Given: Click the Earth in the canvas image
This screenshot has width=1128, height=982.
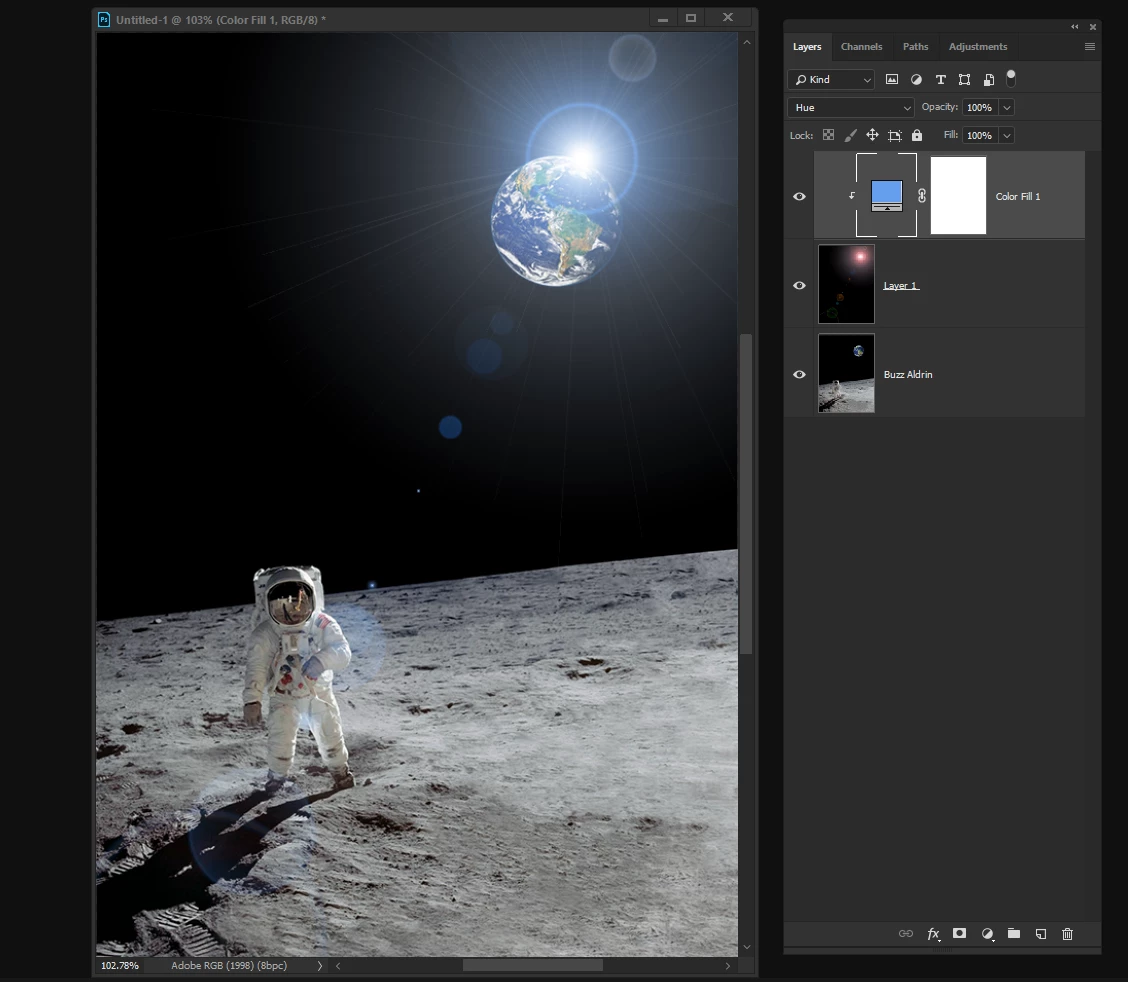Looking at the screenshot, I should [554, 221].
